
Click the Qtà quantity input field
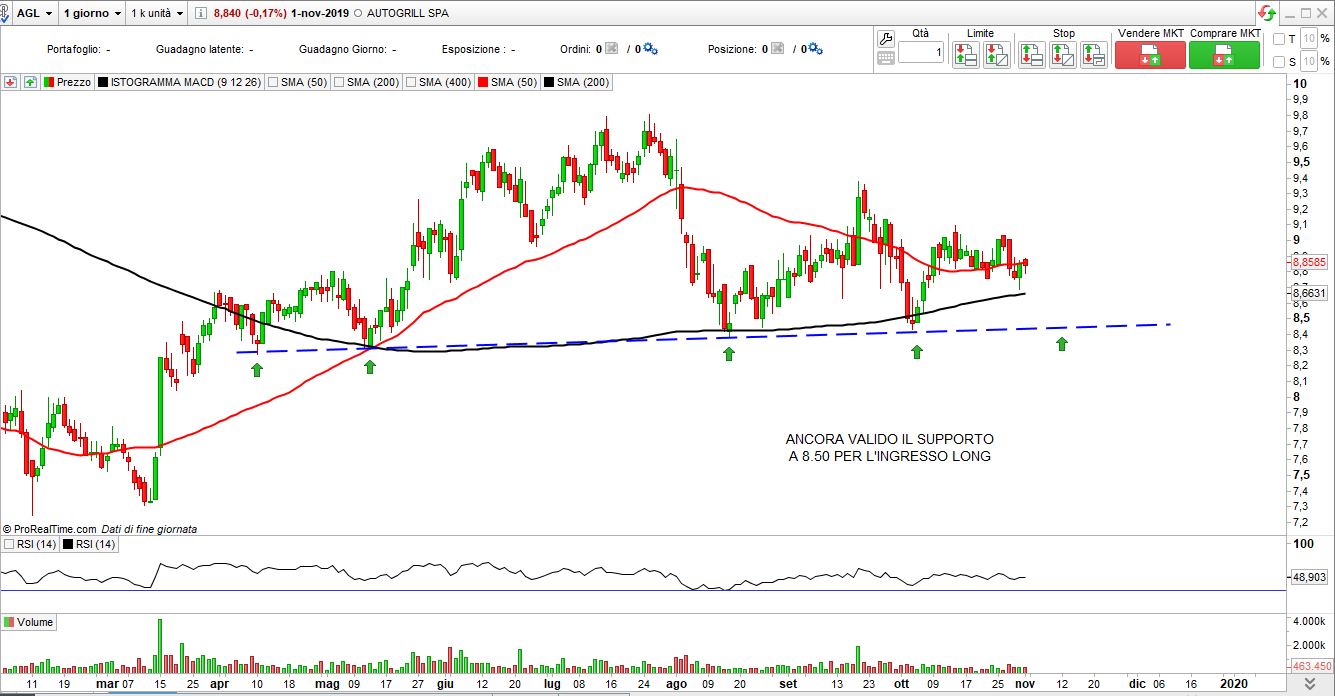pyautogui.click(x=920, y=52)
